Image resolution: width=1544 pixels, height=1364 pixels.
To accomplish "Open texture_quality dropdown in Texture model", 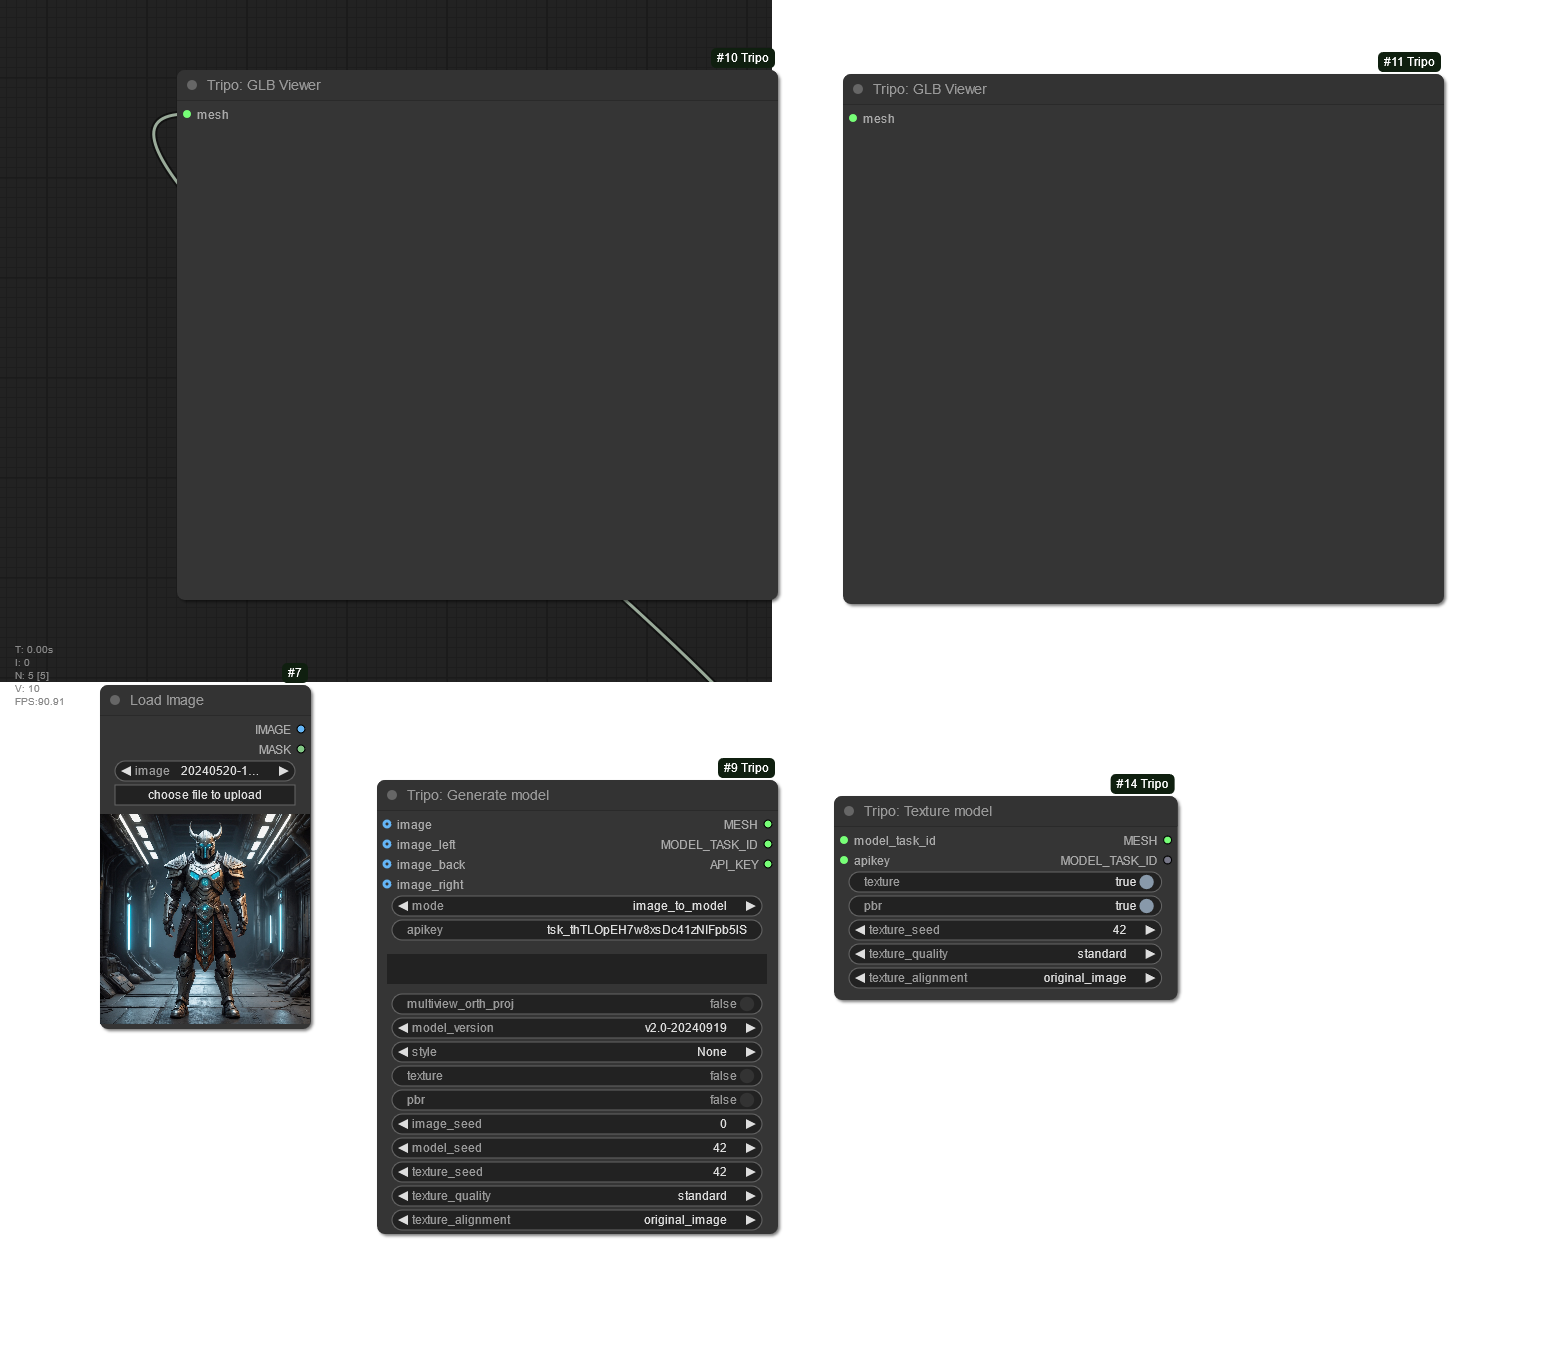I will (1005, 954).
